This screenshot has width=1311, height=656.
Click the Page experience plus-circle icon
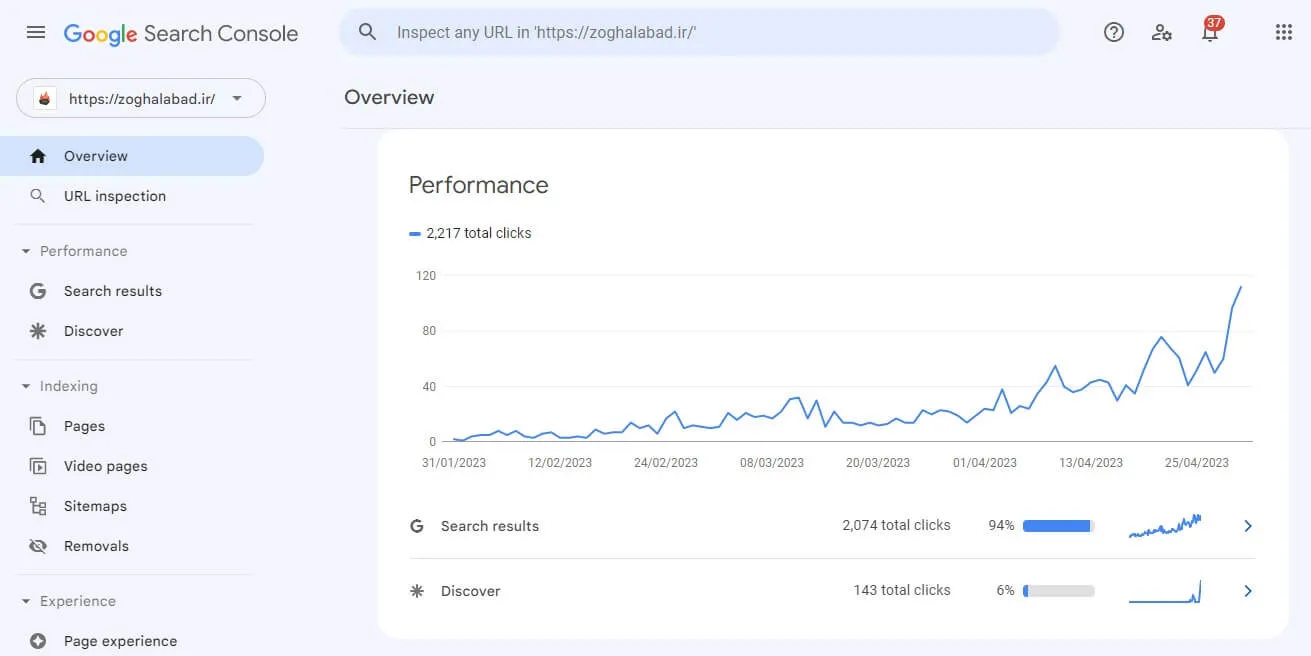pos(38,641)
